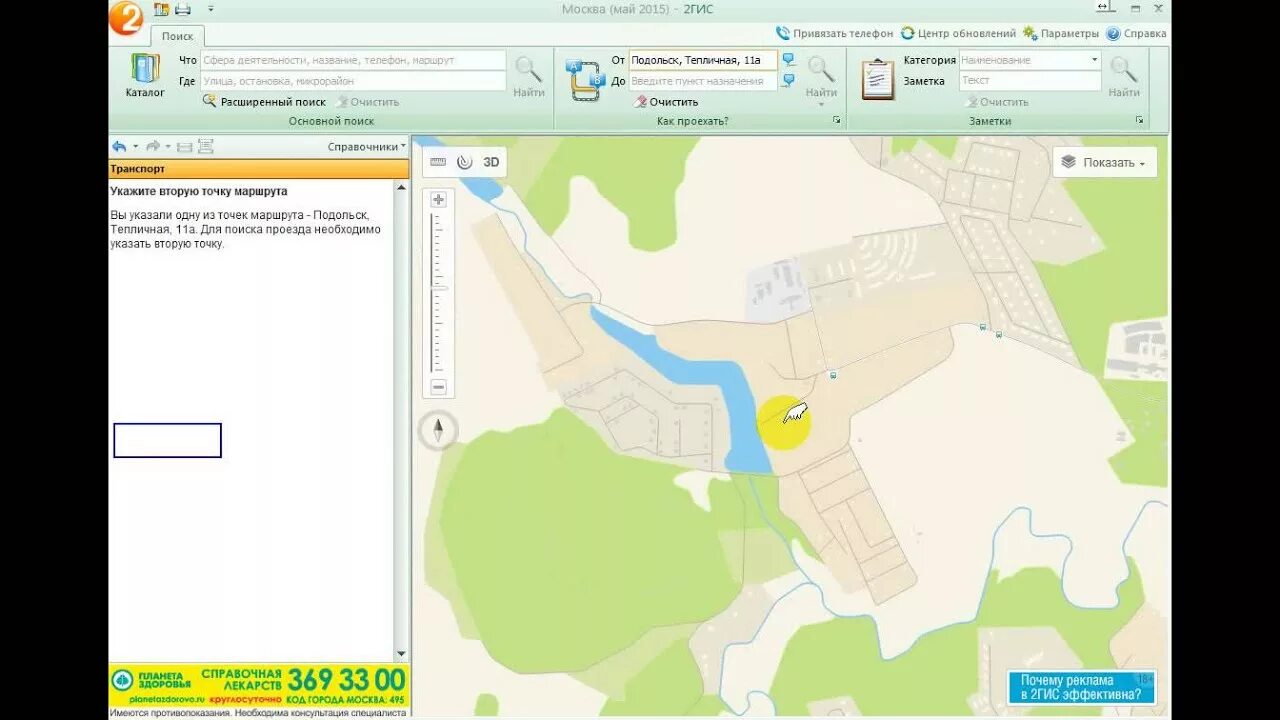Click the collapse-list icon in panel toolbar
Viewport: 1280px width, 720px height.
(185, 146)
